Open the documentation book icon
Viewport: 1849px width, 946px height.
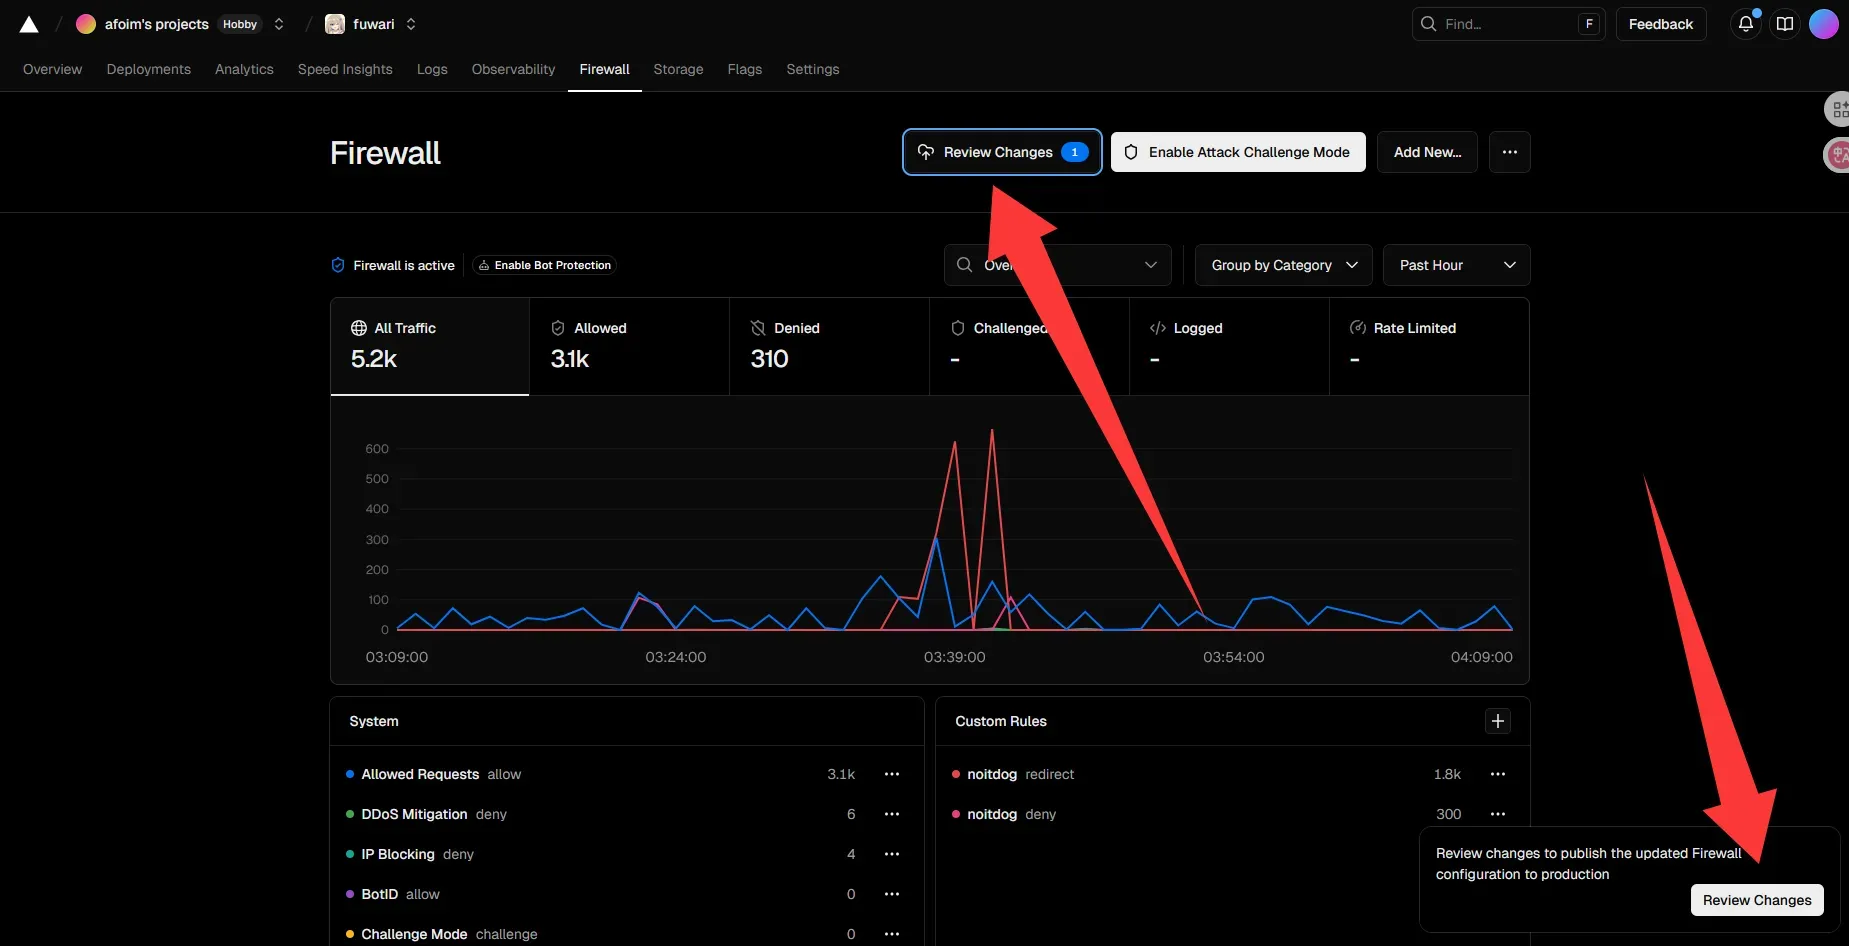(x=1785, y=24)
